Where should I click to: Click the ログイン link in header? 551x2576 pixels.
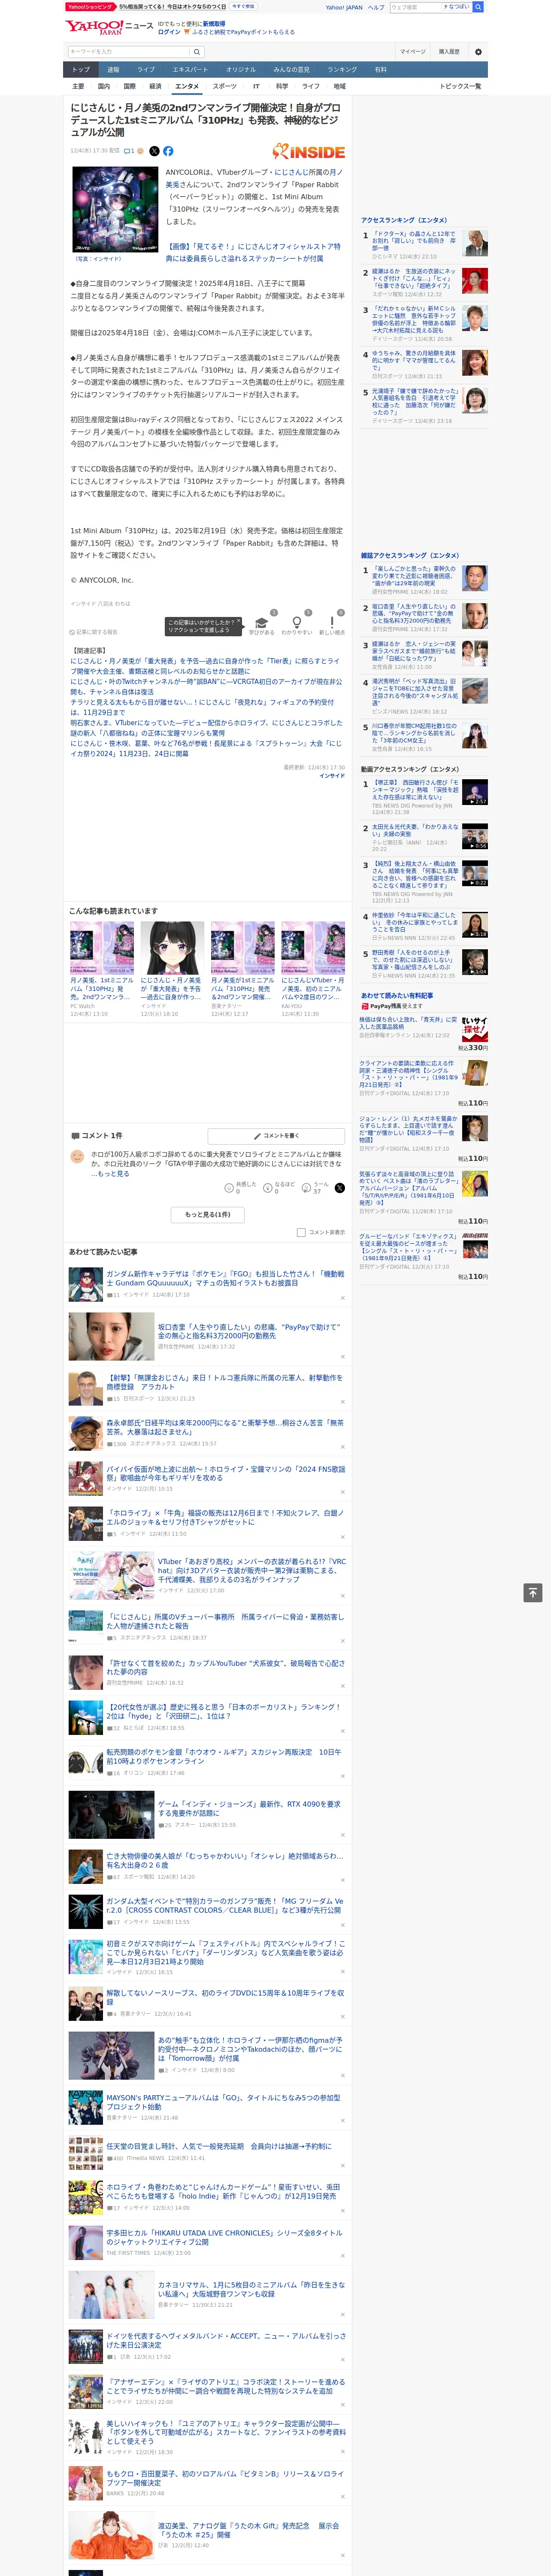(169, 32)
